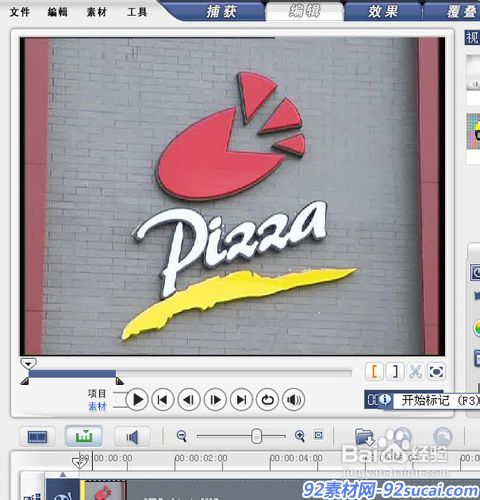The image size is (480, 500).
Task: Open the 素材 menu
Action: point(97,12)
